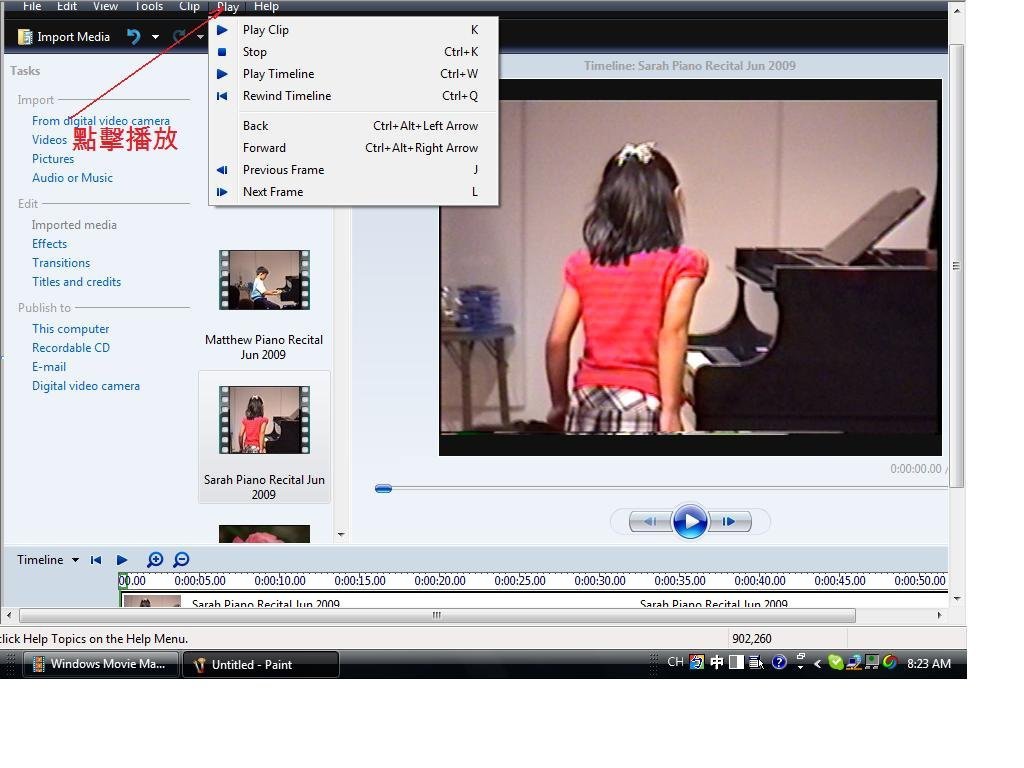Zoom out the timeline with magnifier minus
The height and width of the screenshot is (768, 1024).
point(181,560)
